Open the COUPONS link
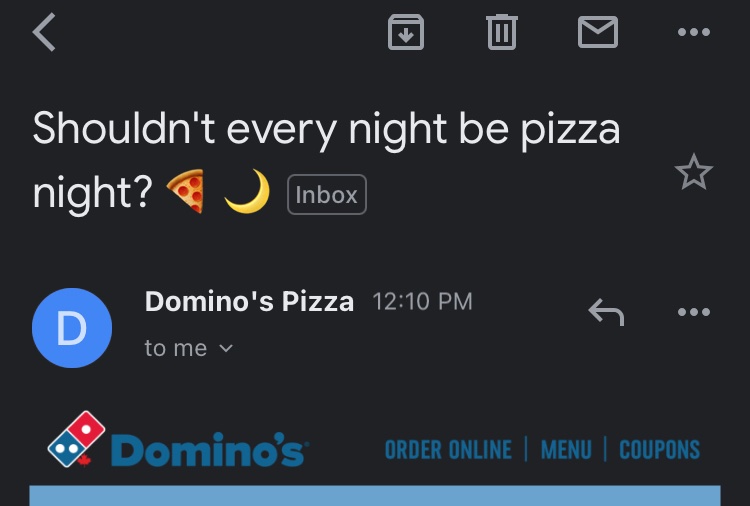 pyautogui.click(x=660, y=450)
